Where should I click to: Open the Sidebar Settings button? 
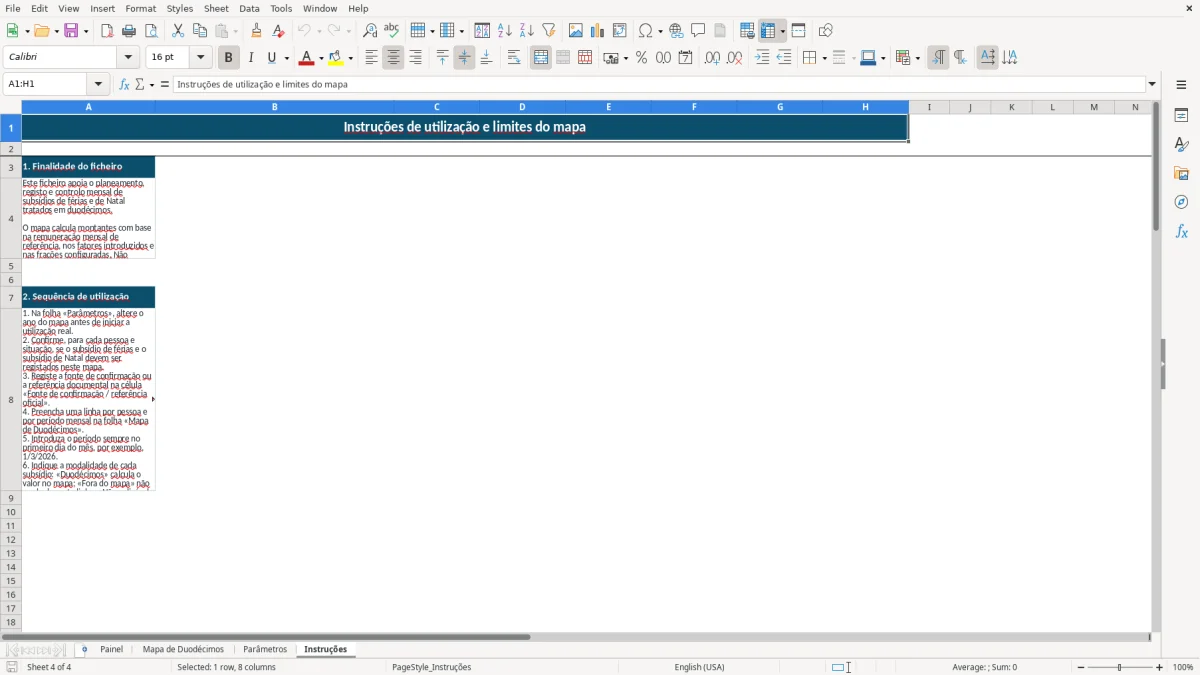click(x=1181, y=85)
